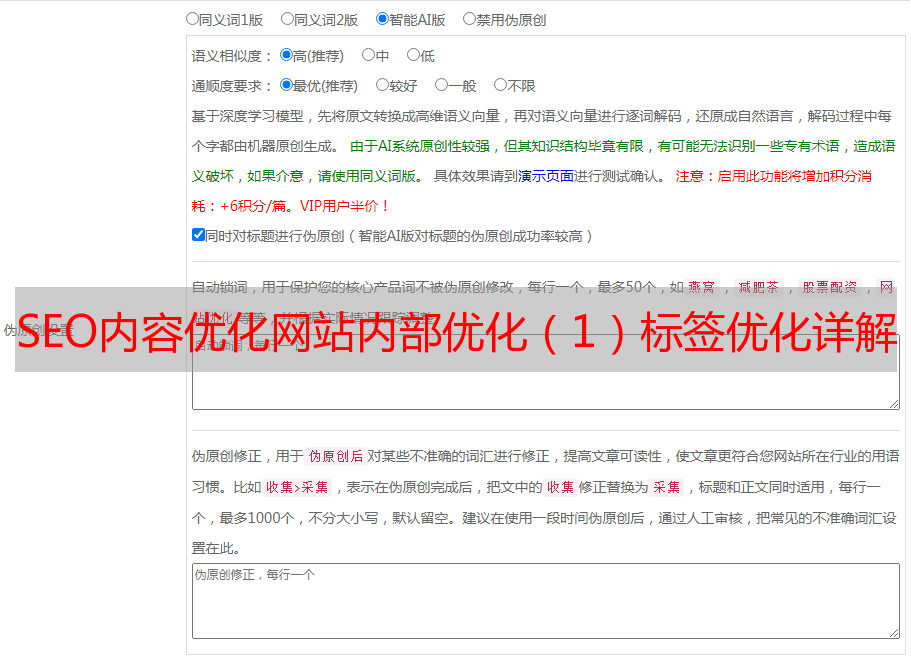The height and width of the screenshot is (658, 911).
Task: Select the 同义词1版 radio option
Action: coord(192,19)
